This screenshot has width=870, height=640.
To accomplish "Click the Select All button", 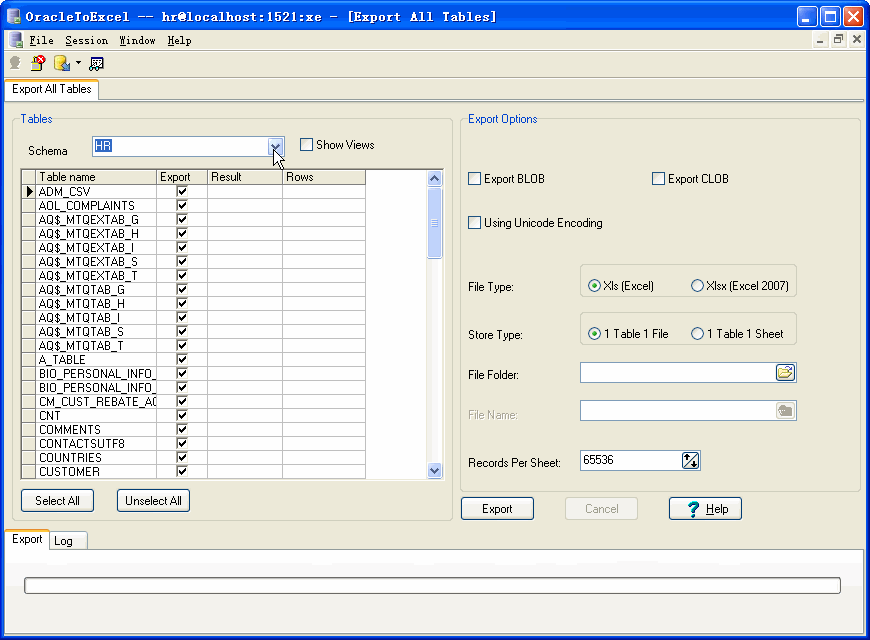I will coord(57,501).
